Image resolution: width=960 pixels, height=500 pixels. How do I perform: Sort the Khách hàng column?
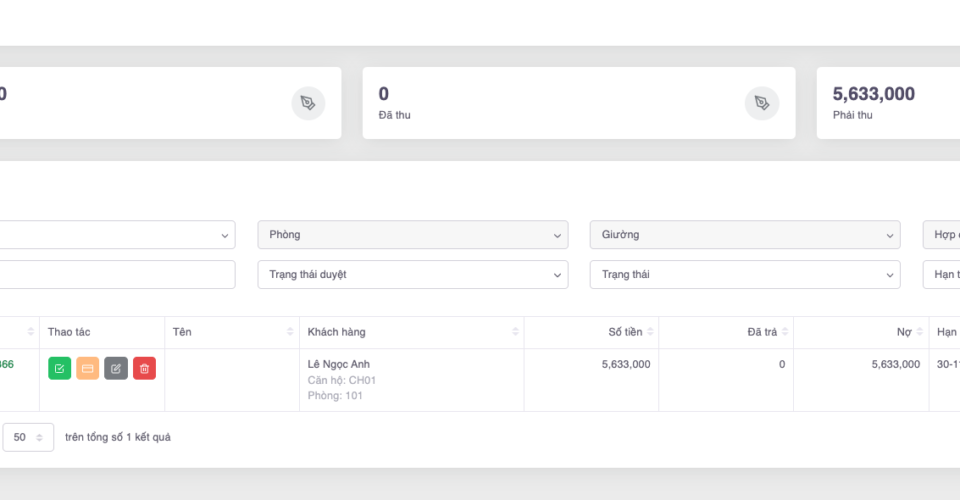516,332
